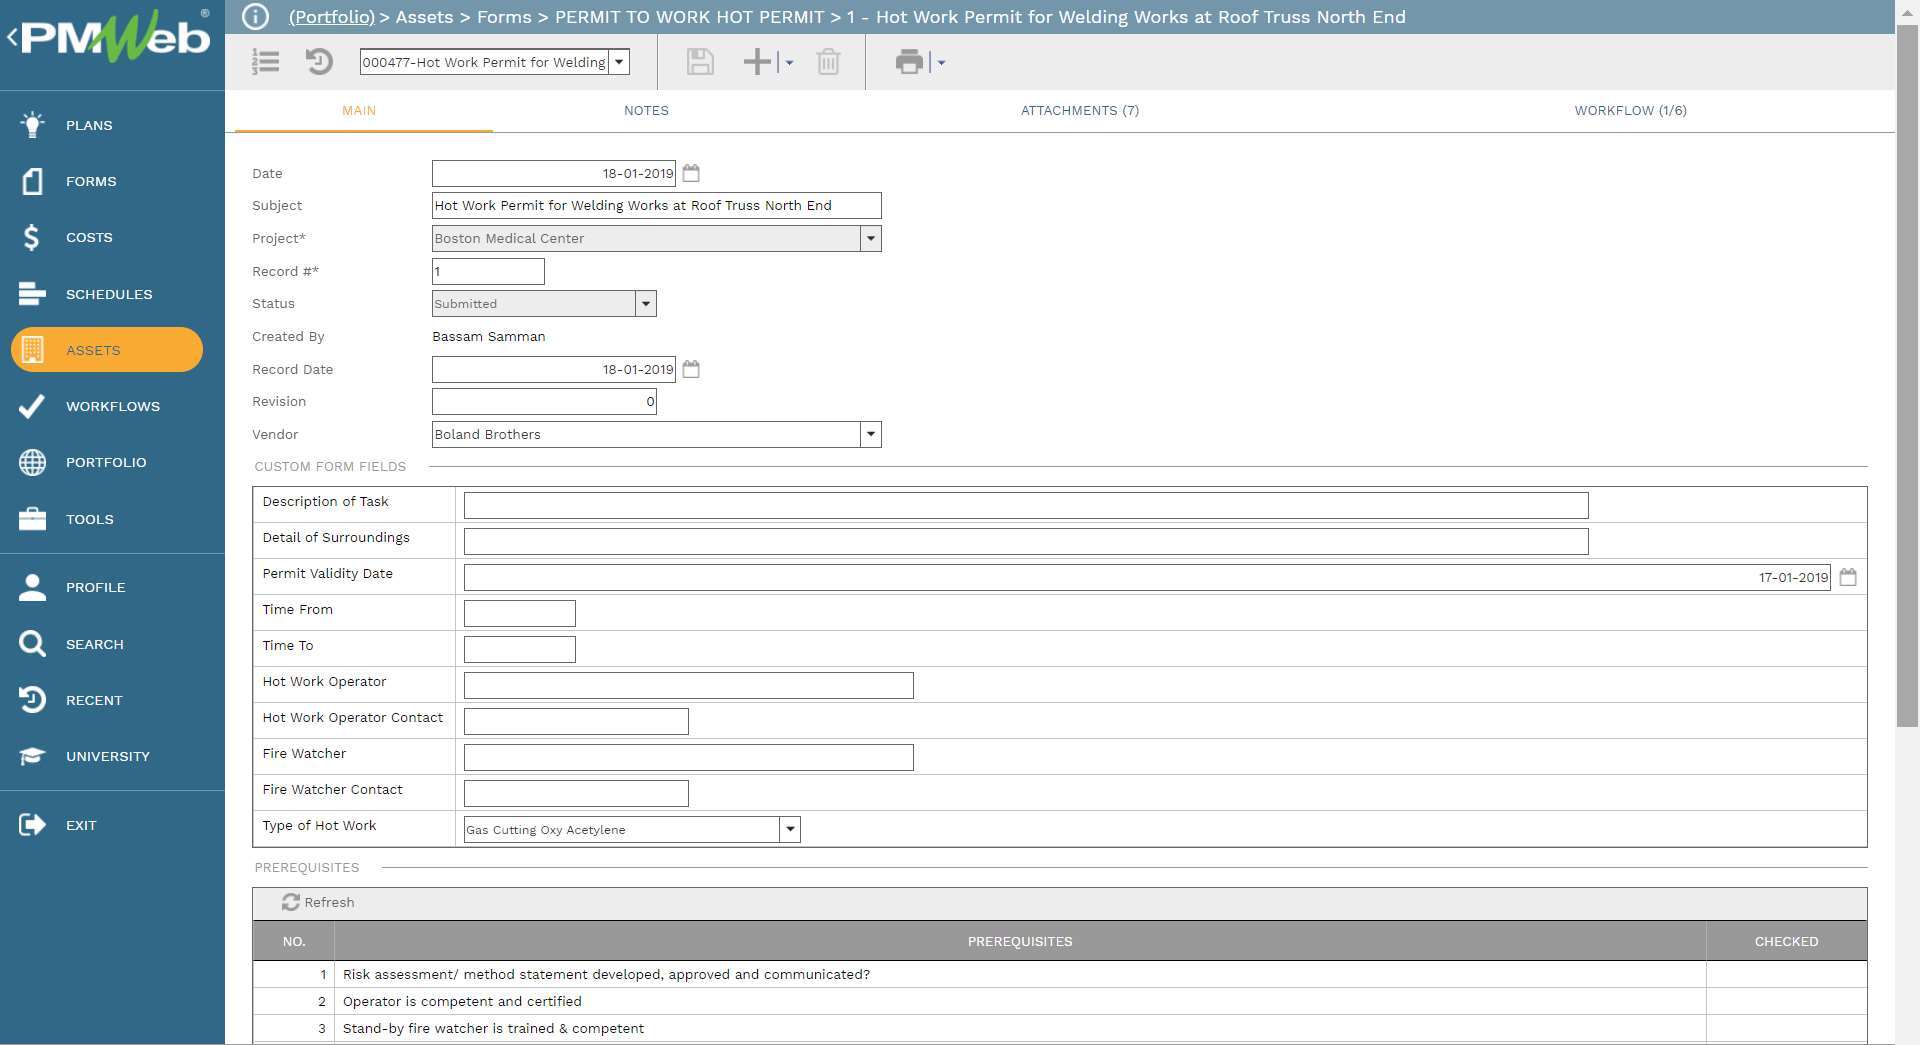Image resolution: width=1920 pixels, height=1045 pixels.
Task: Expand the record selector dropdown
Action: coord(619,62)
